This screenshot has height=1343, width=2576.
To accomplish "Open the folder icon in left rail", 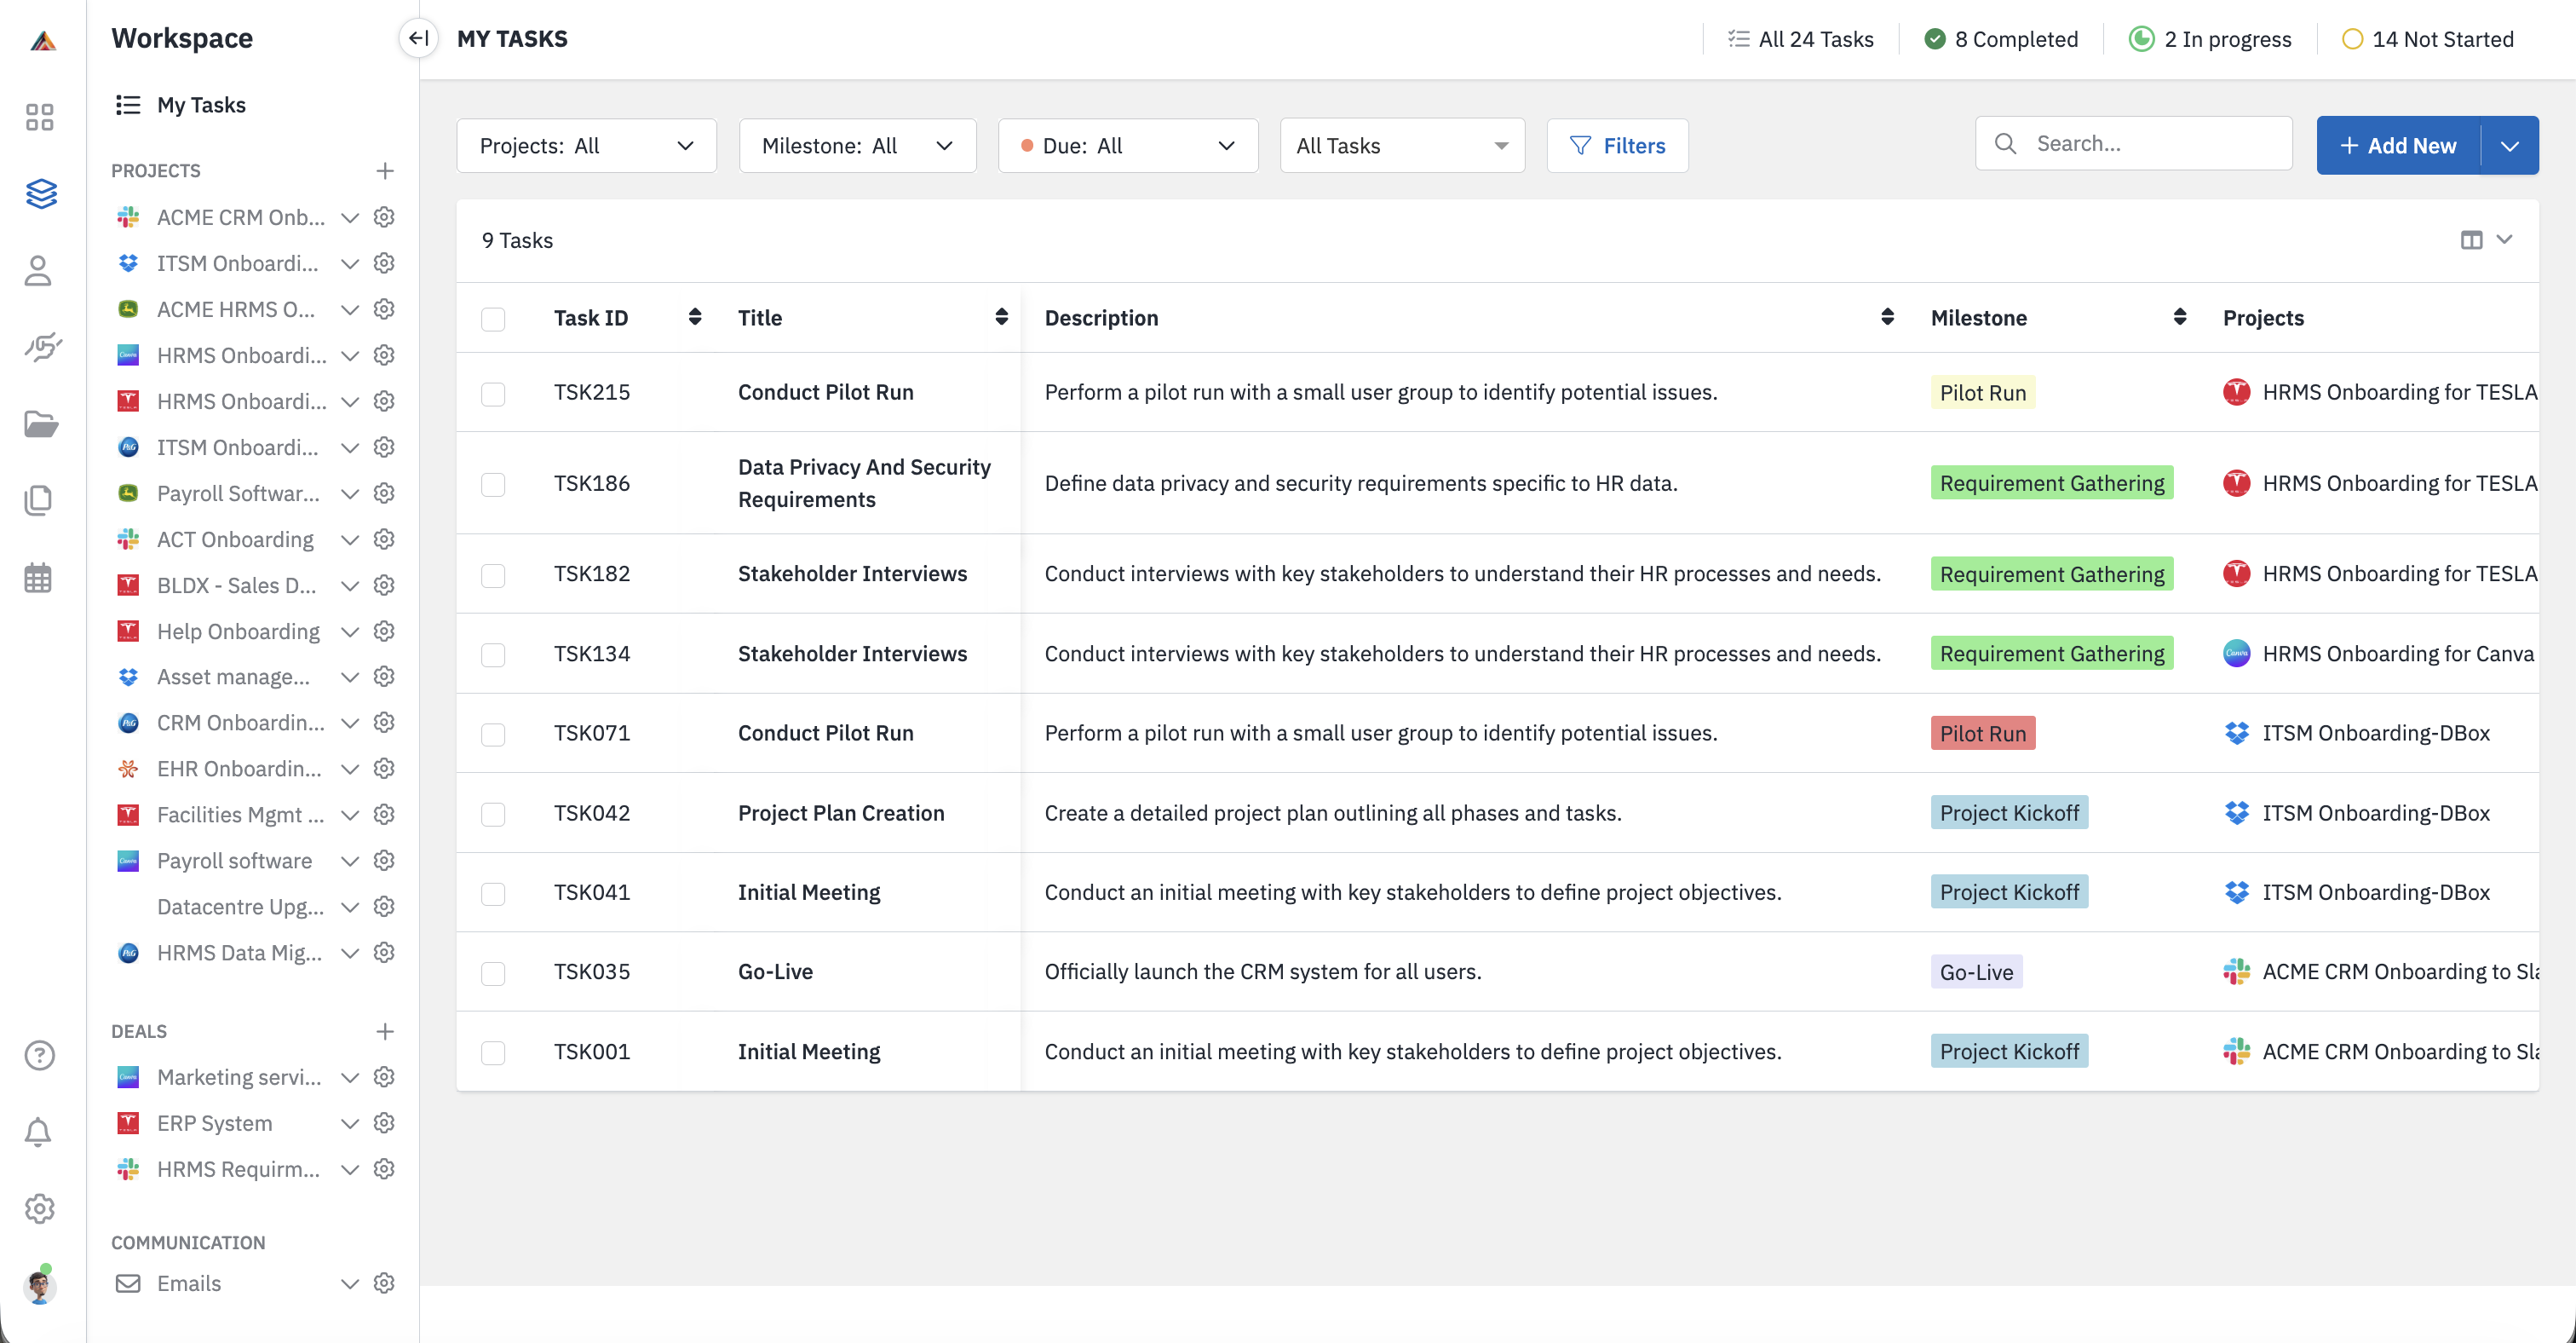I will coord(39,423).
